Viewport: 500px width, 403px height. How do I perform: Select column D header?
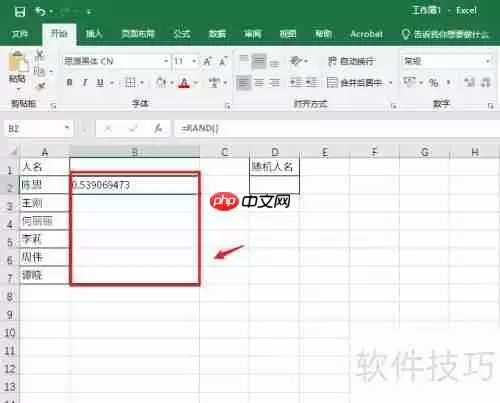275,152
